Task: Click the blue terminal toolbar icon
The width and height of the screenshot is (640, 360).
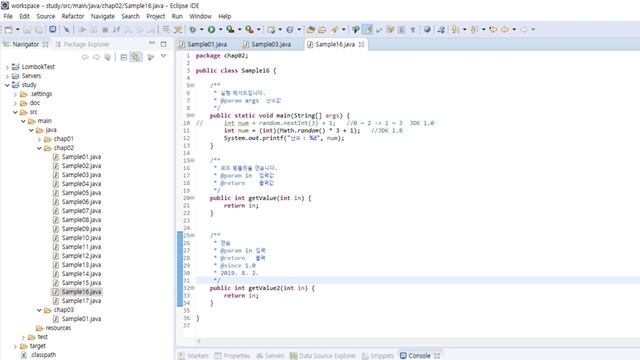Action: [53, 29]
